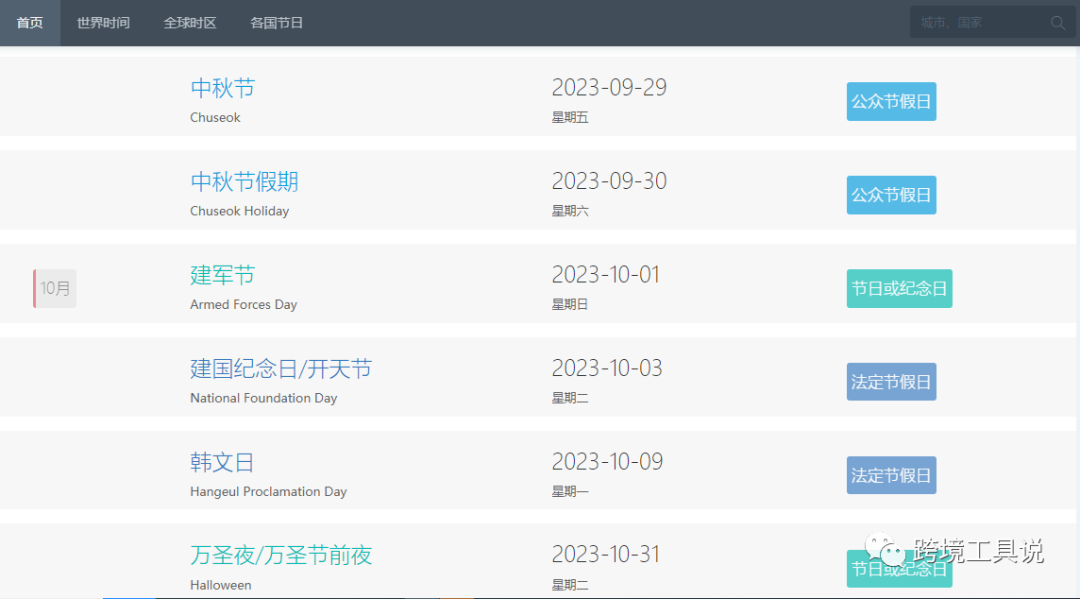Open the 中秋节假期 holiday link
The height and width of the screenshot is (599, 1080).
[245, 182]
